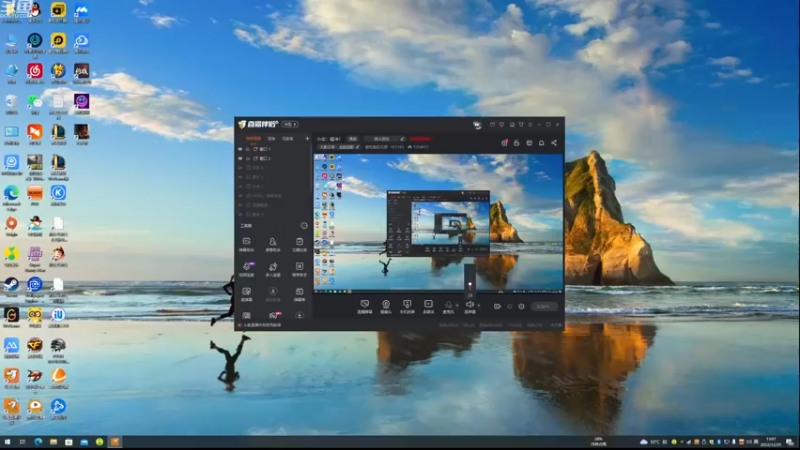Open the WeChat desktop icon

35,104
